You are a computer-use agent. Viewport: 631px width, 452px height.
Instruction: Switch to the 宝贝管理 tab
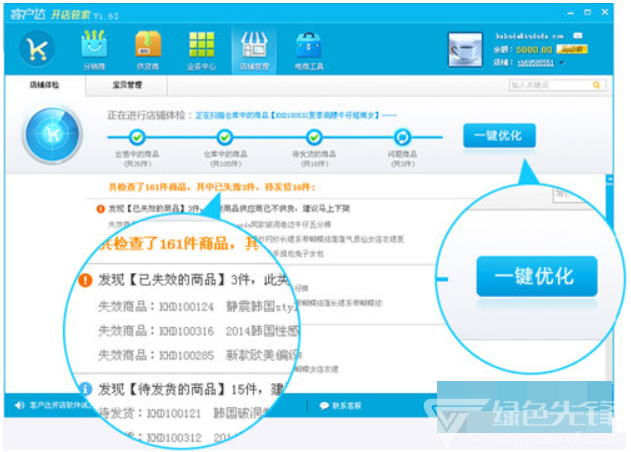click(x=127, y=86)
